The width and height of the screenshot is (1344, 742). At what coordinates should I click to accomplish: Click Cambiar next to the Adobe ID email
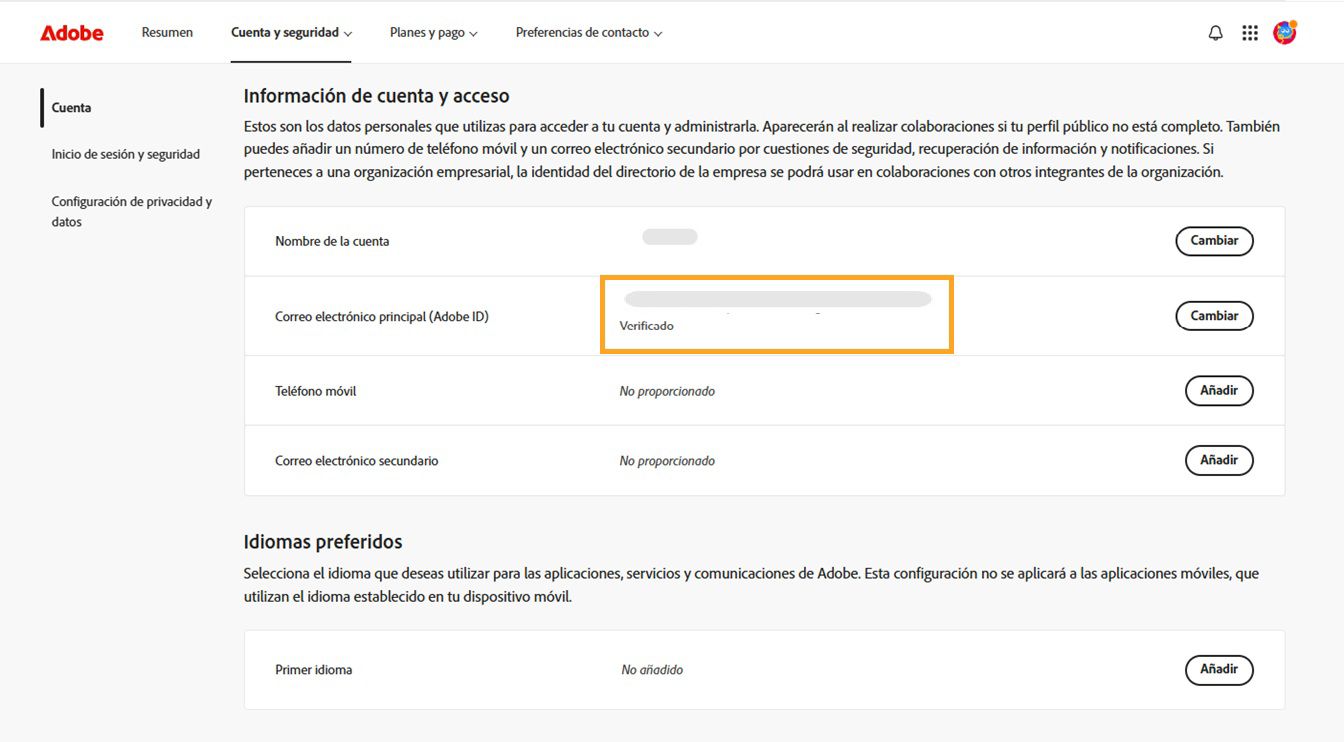click(x=1213, y=315)
